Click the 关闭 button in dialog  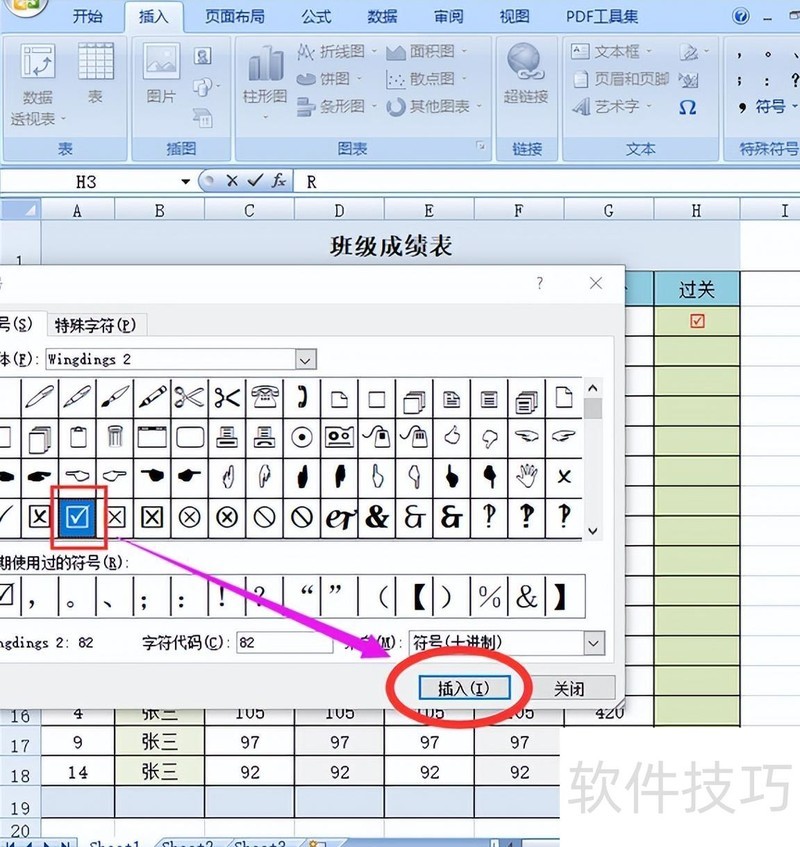569,688
